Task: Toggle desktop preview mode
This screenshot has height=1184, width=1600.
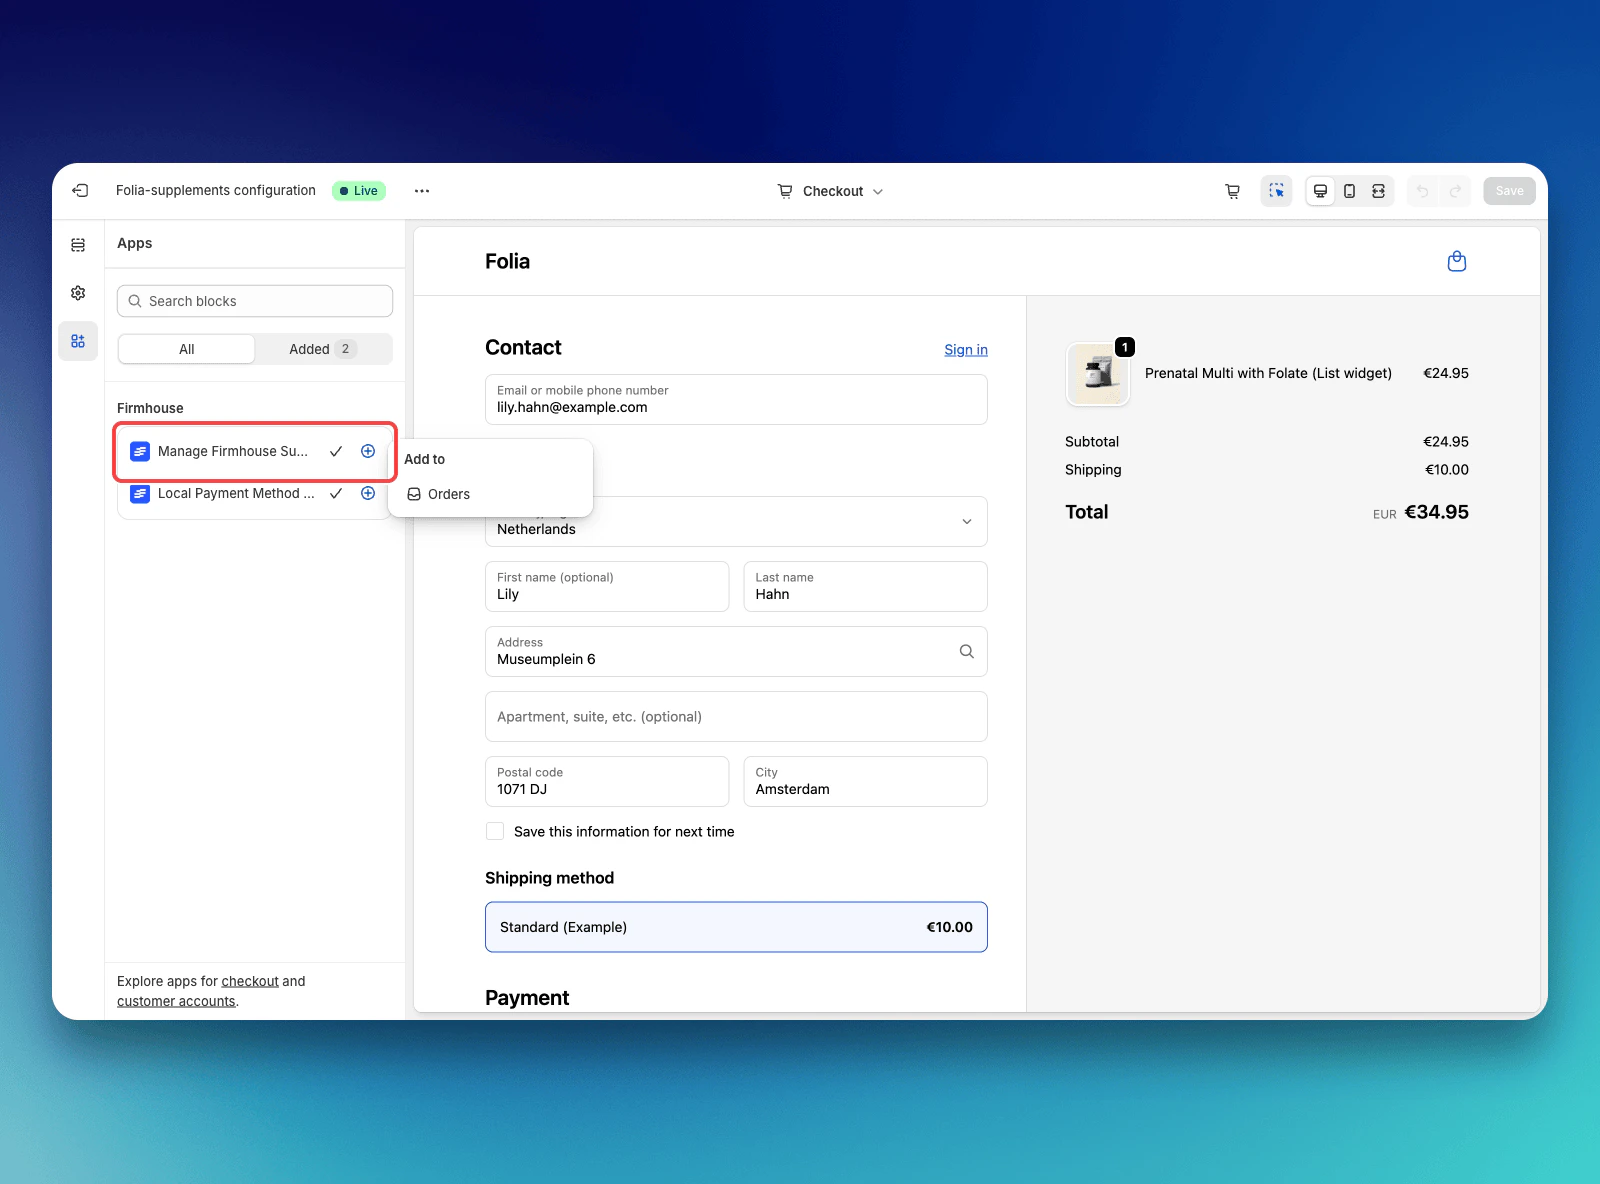Action: 1320,190
